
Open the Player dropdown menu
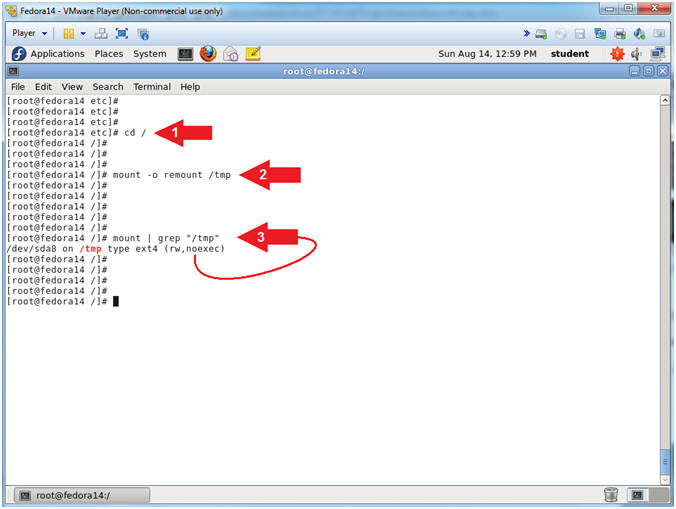[29, 33]
